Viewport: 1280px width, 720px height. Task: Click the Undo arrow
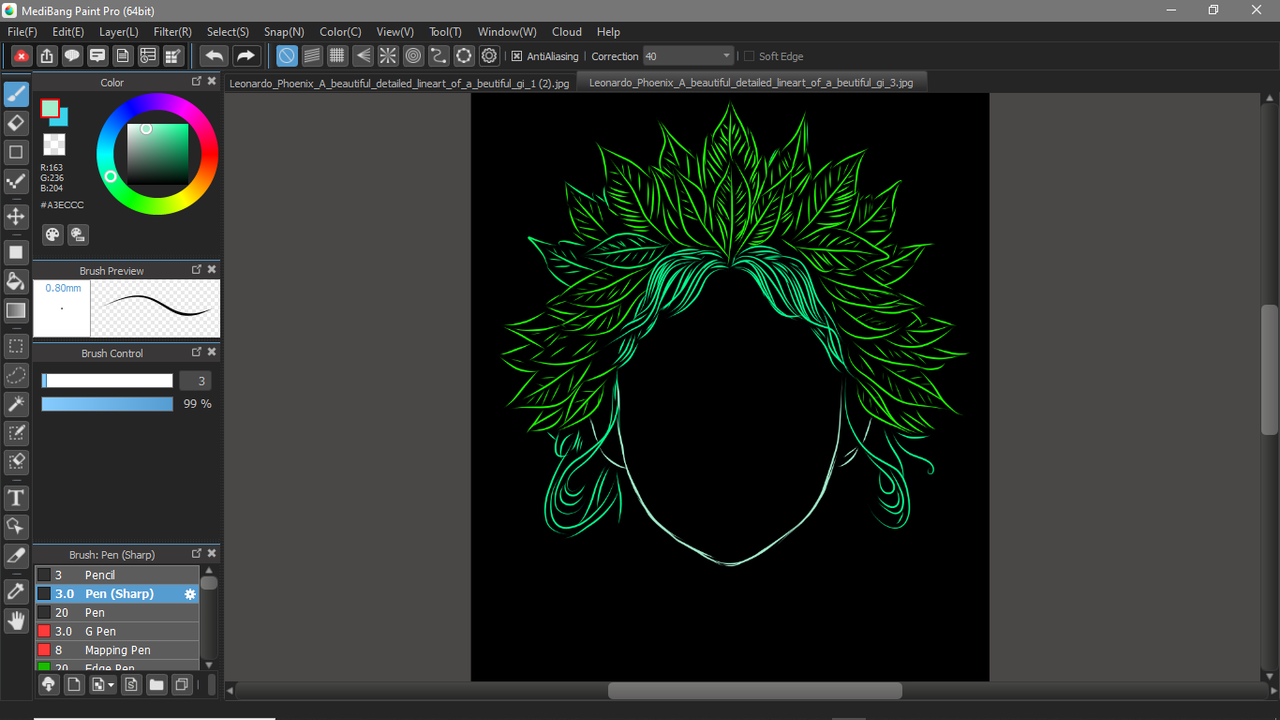coord(213,56)
